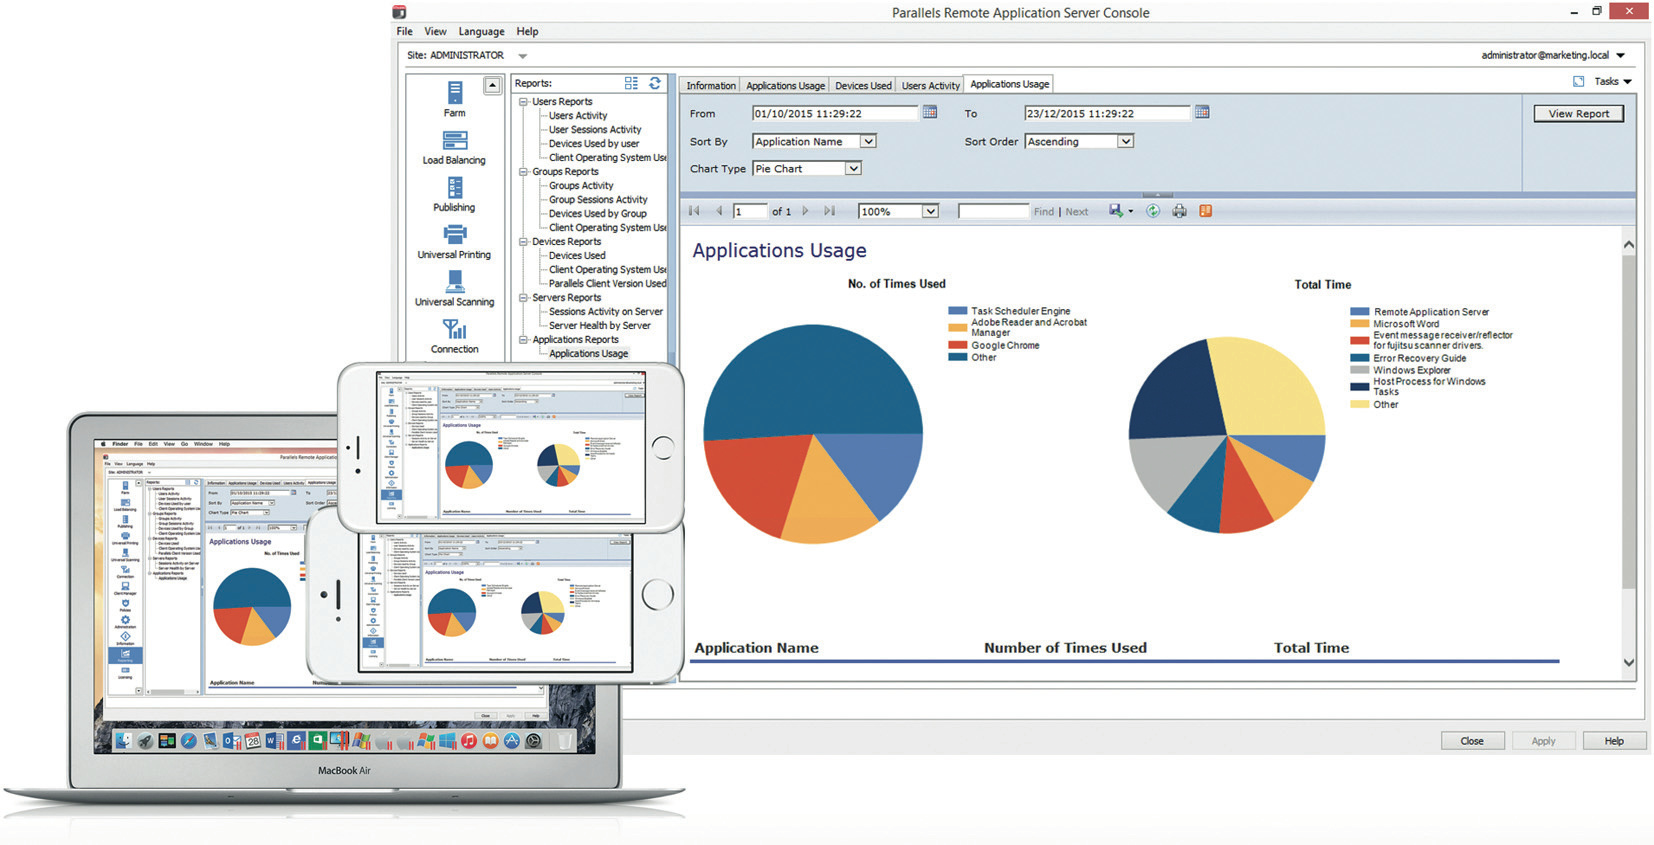
Task: Open the From date calendar picker
Action: 930,113
